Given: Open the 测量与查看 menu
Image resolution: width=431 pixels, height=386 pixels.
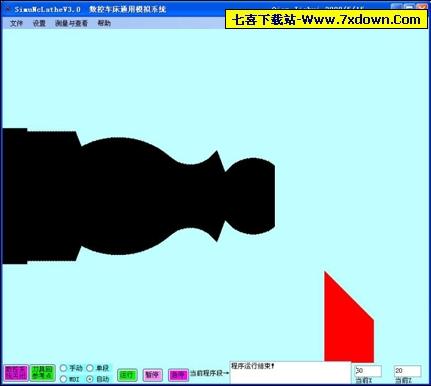Looking at the screenshot, I should [72, 23].
